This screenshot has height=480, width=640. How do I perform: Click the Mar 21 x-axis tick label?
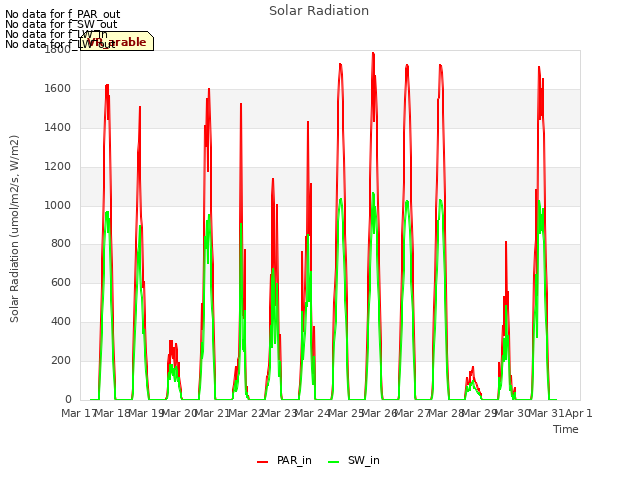[211, 413]
